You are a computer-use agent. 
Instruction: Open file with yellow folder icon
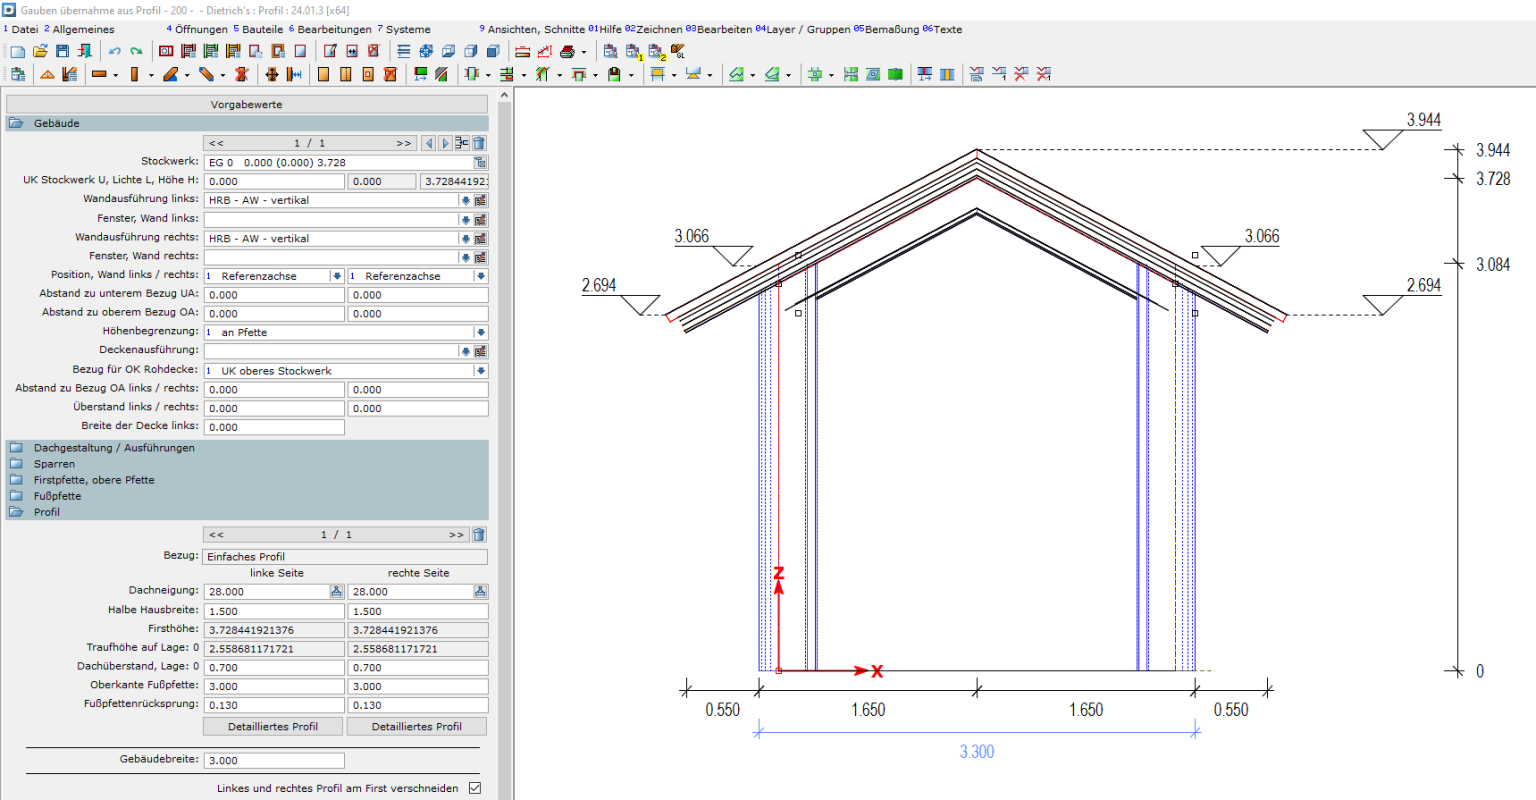tap(40, 51)
